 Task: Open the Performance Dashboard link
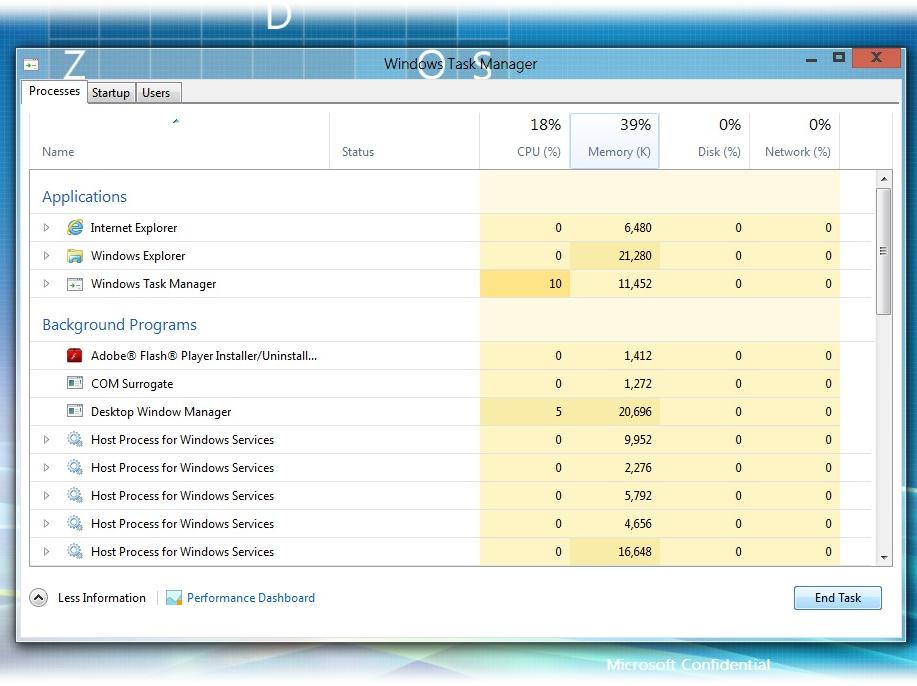(251, 598)
